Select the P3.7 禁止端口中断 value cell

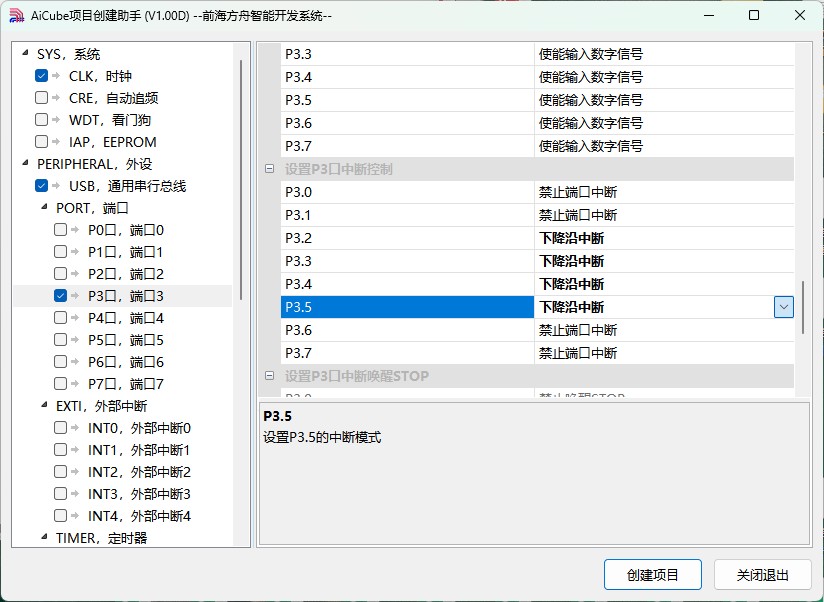coord(664,353)
